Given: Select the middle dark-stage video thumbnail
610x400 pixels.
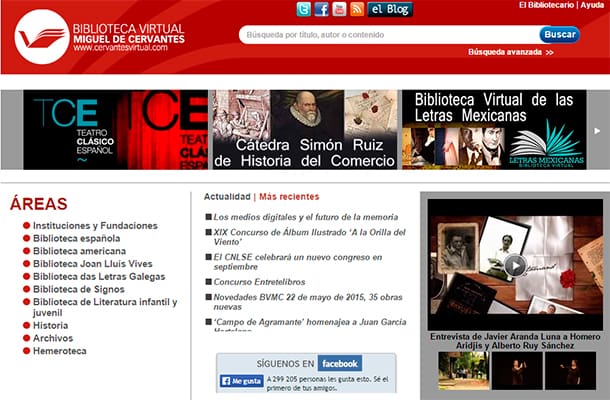Looking at the screenshot, I should point(517,371).
